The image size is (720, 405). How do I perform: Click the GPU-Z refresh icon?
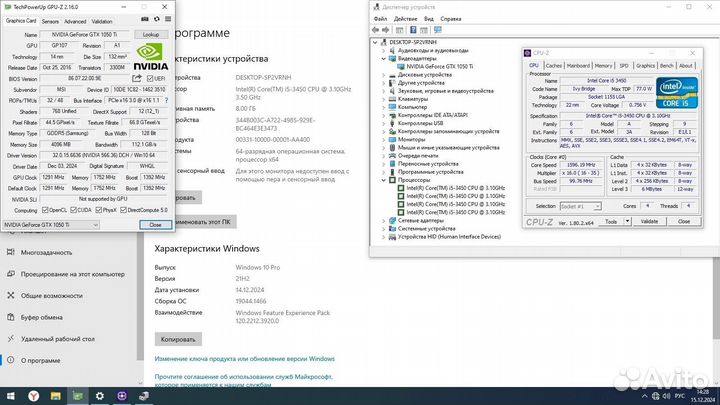click(157, 19)
